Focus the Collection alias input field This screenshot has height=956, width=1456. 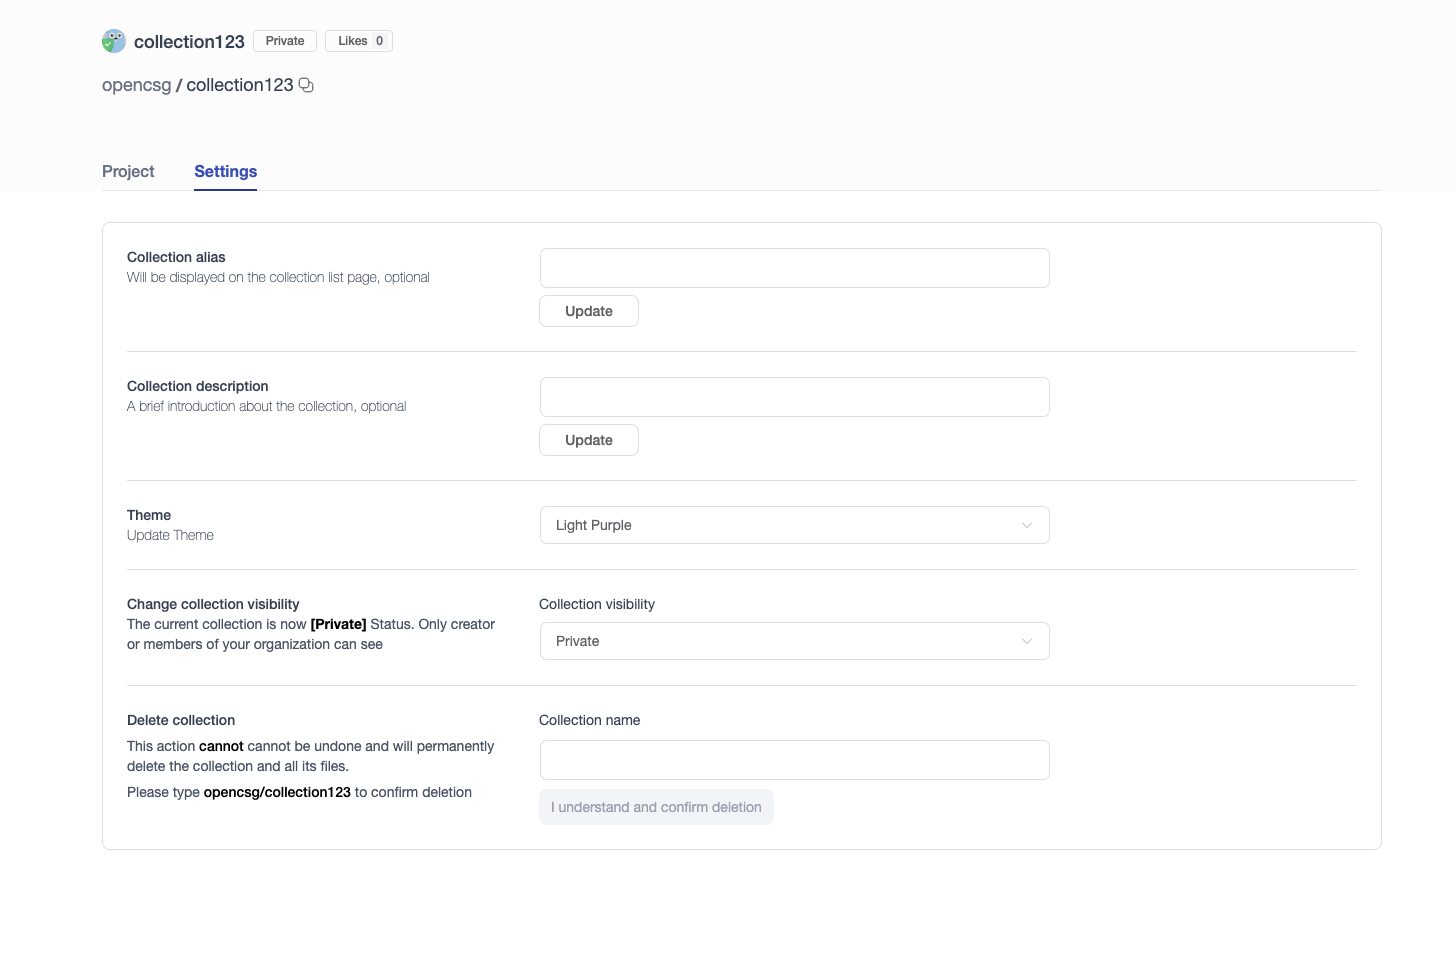[794, 268]
